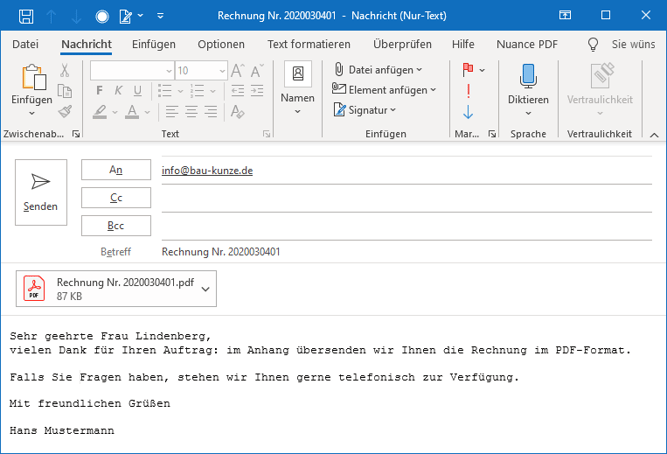This screenshot has width=667, height=454.
Task: Click the Senden button to send email
Action: point(41,190)
